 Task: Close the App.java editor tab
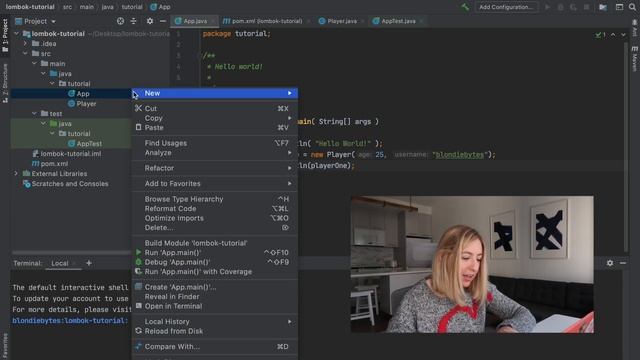[213, 21]
